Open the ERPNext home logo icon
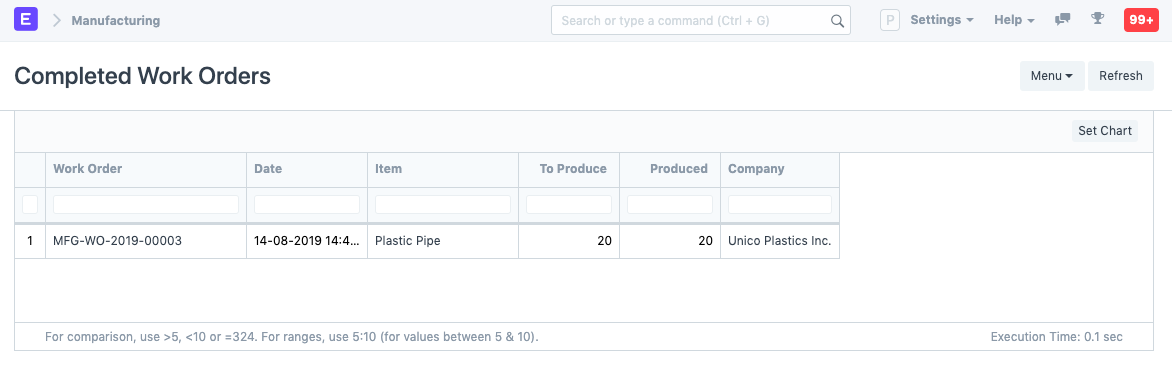Image resolution: width=1172 pixels, height=371 pixels. [26, 20]
